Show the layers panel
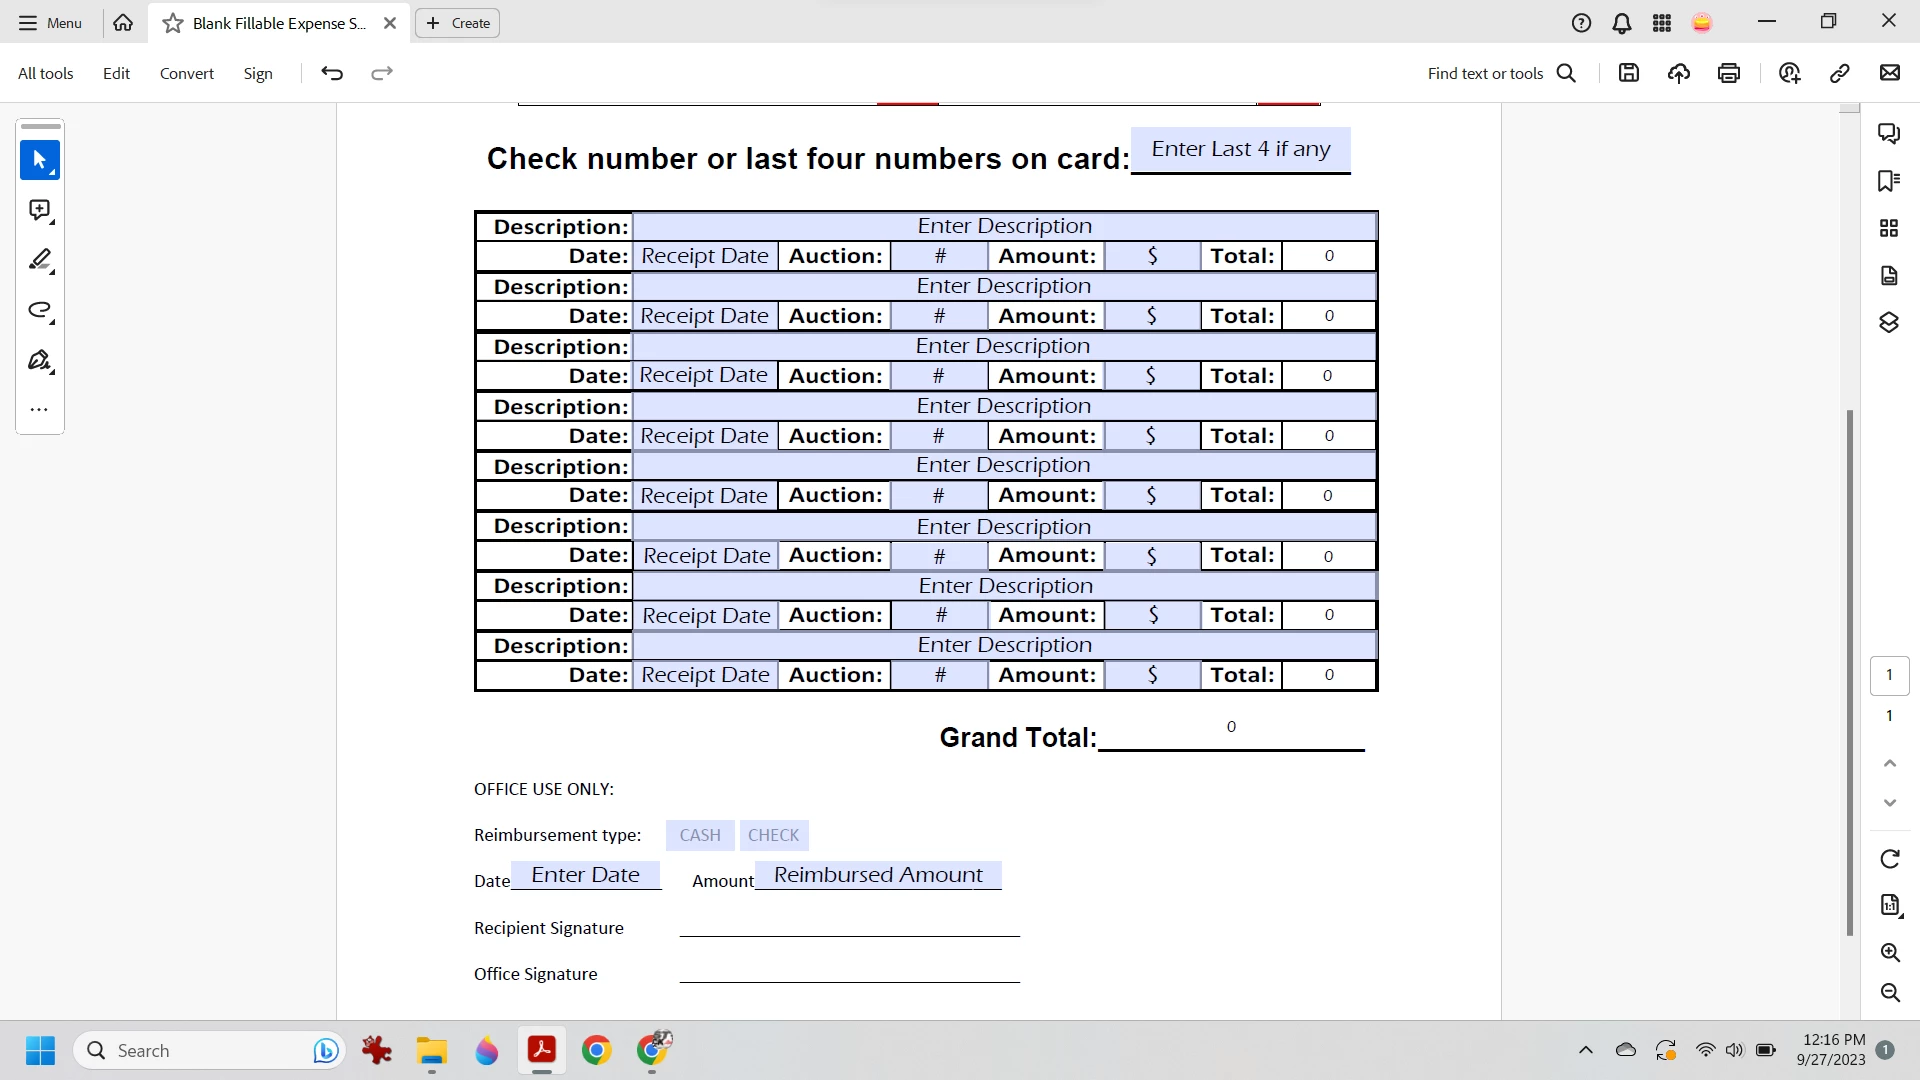The width and height of the screenshot is (1920, 1080). (1888, 322)
